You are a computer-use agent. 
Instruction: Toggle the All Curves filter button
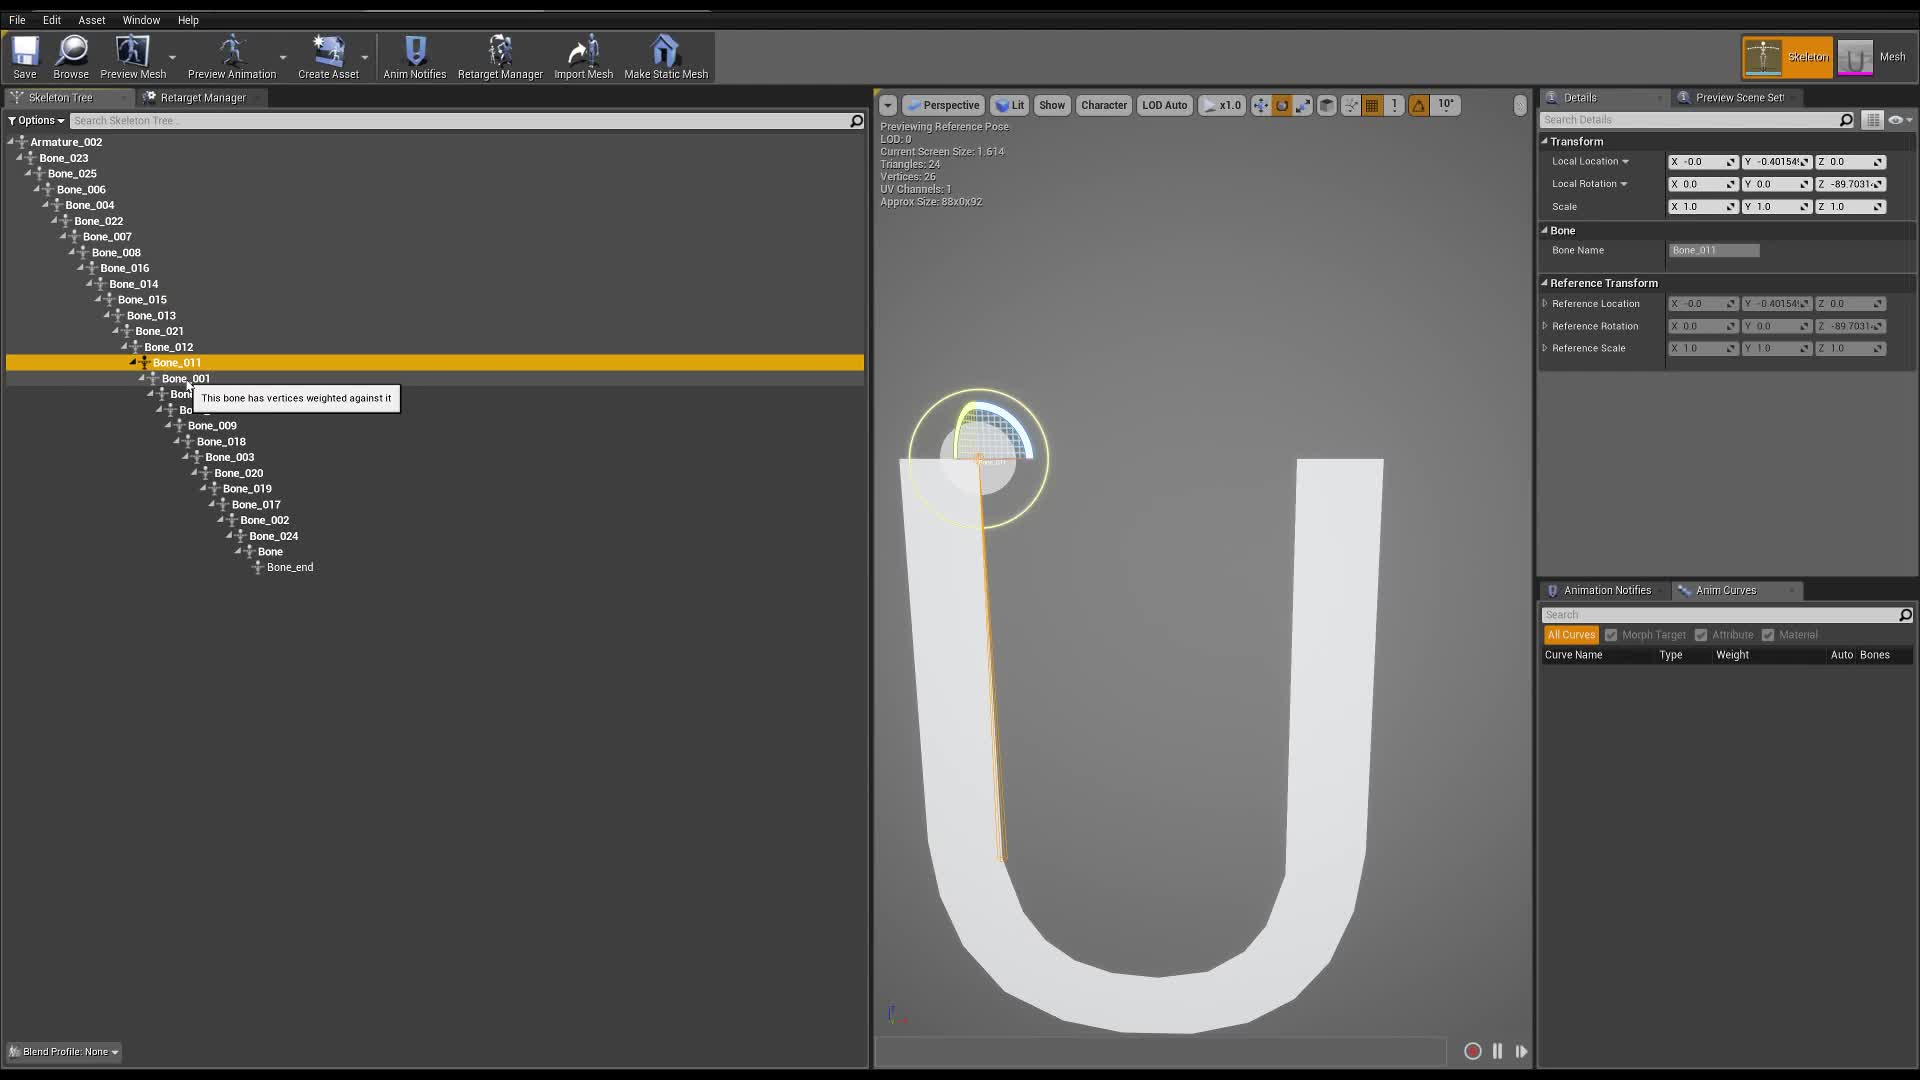coord(1571,635)
